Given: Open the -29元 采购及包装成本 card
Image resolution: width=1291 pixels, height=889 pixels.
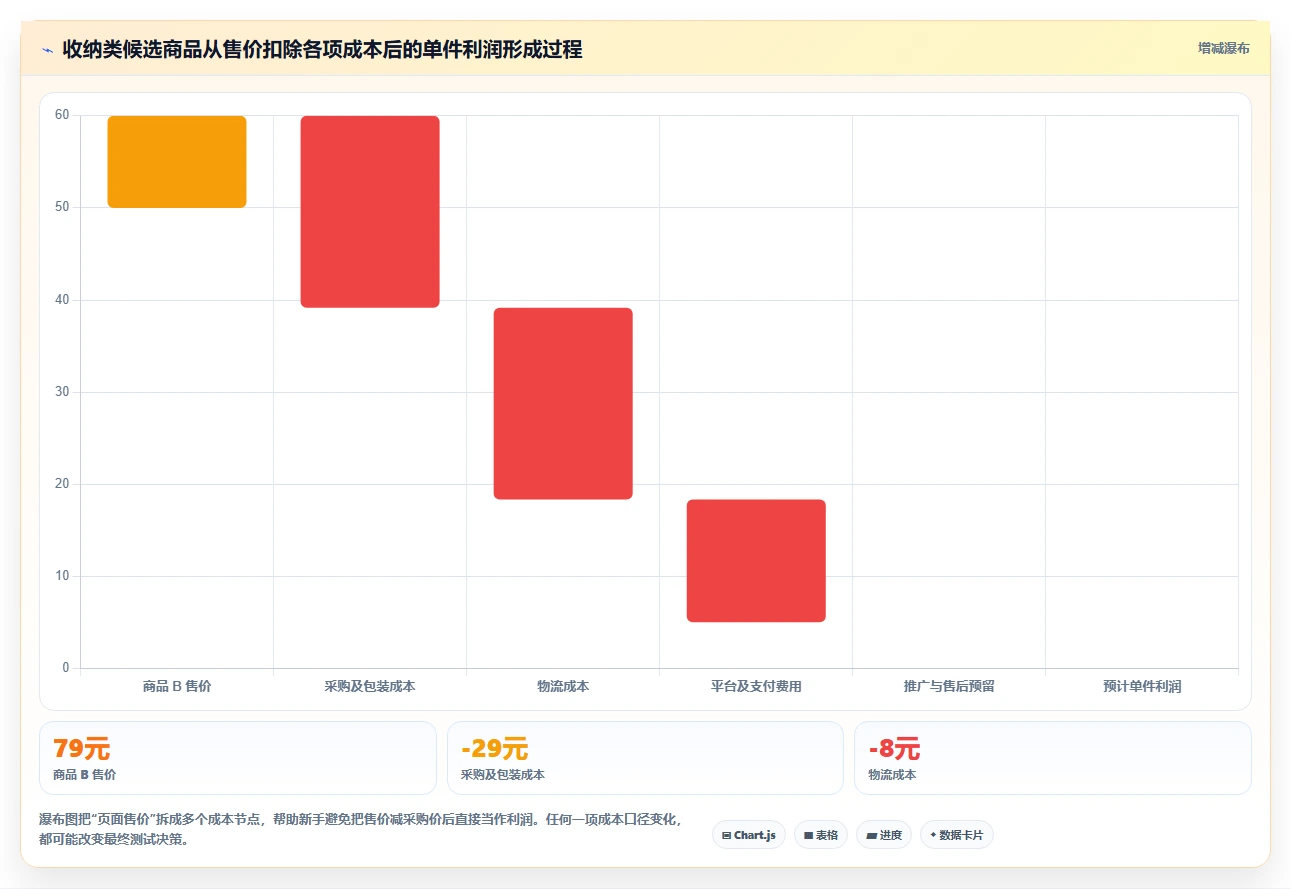Looking at the screenshot, I should pyautogui.click(x=645, y=758).
